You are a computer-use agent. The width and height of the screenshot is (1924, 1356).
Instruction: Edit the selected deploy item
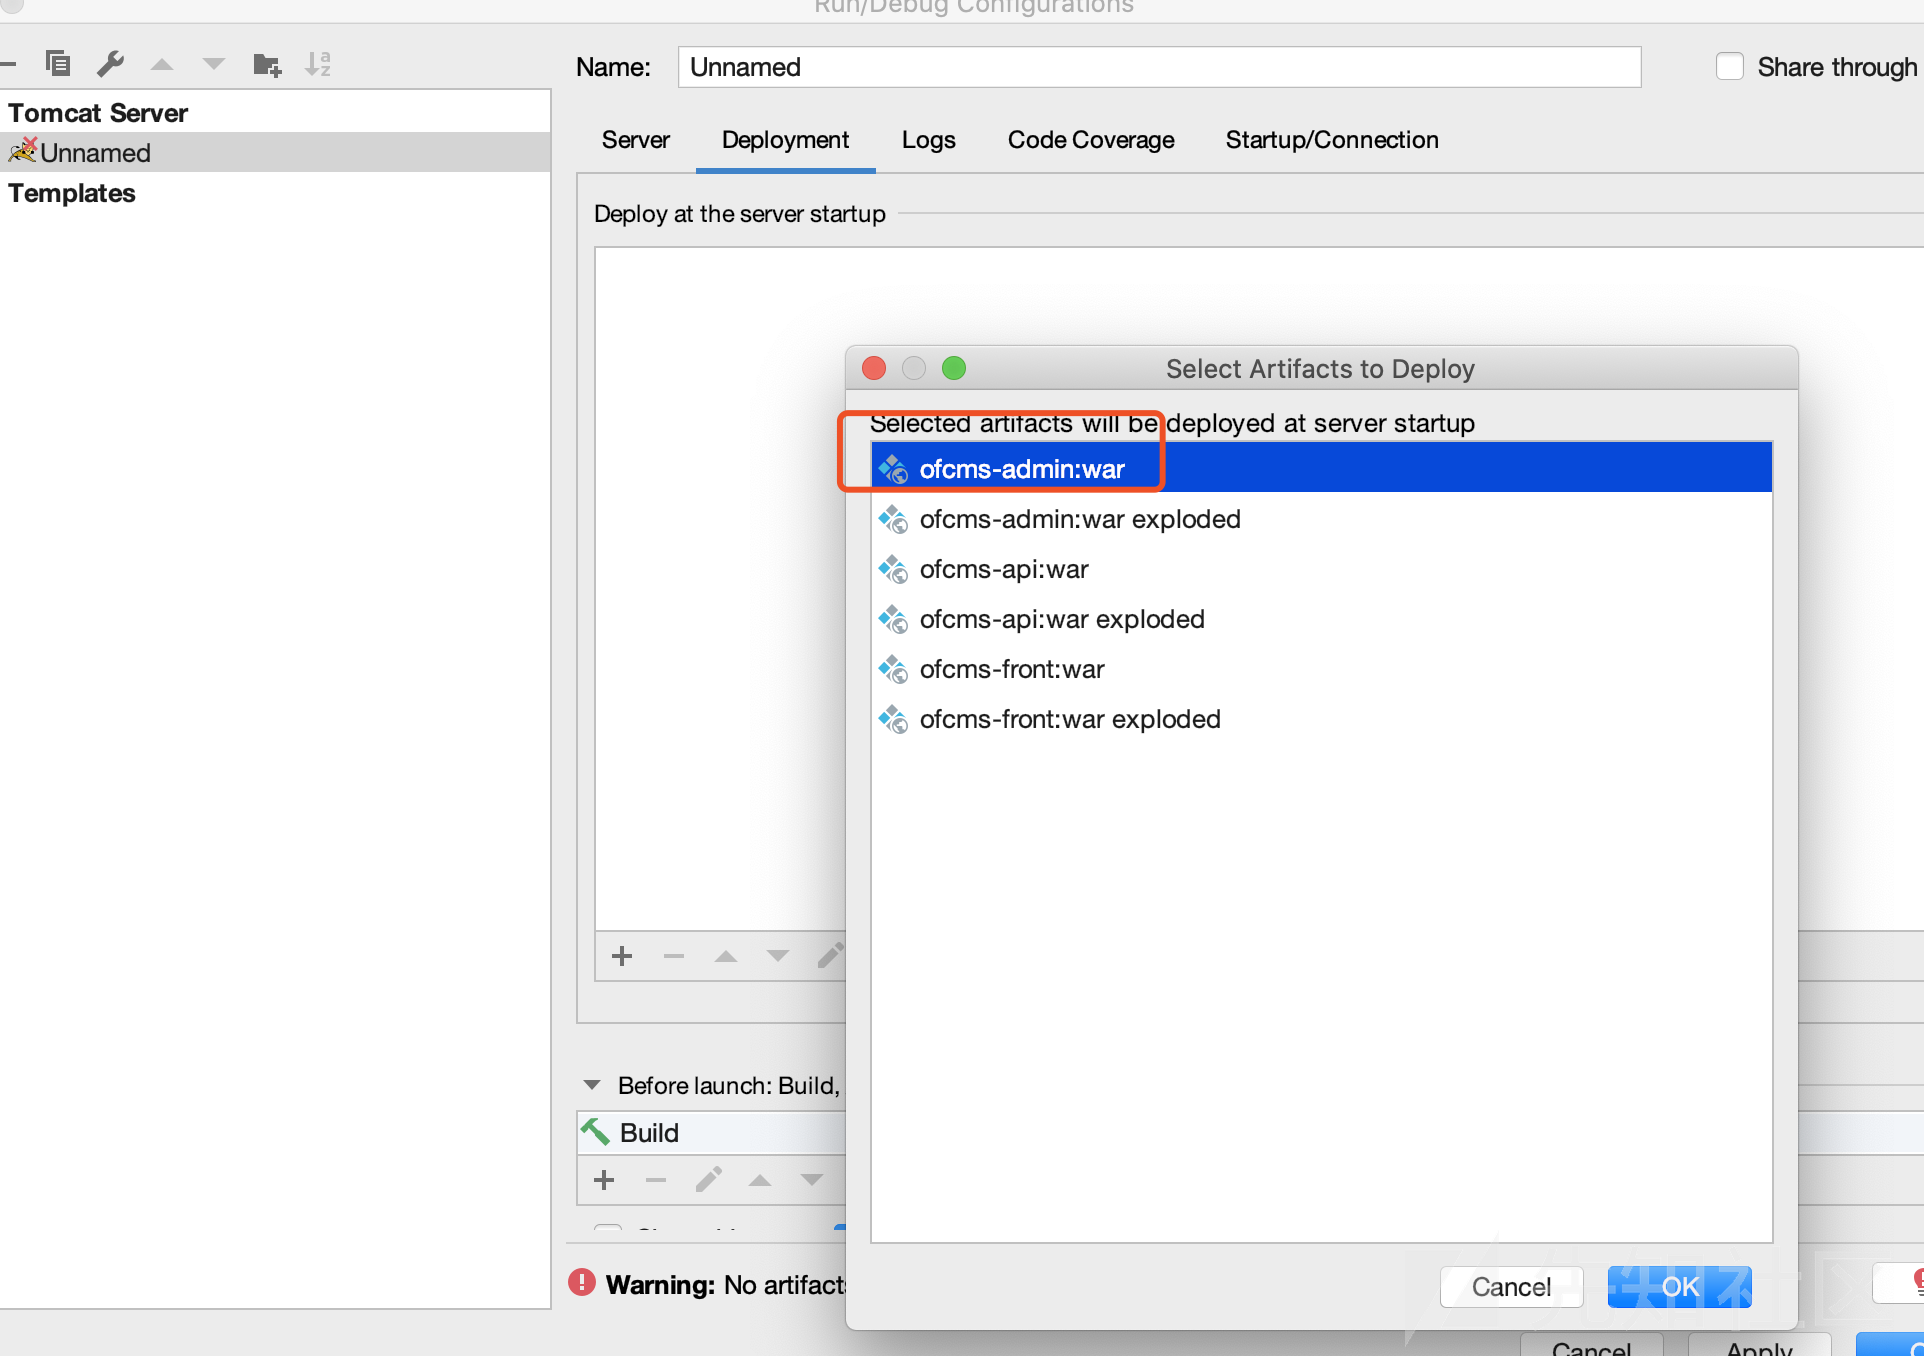coord(830,956)
